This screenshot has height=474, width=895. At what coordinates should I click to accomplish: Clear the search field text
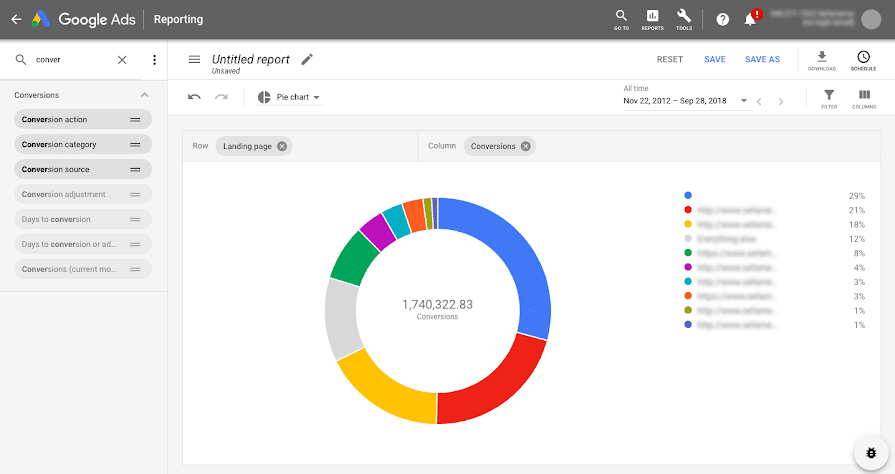point(122,60)
